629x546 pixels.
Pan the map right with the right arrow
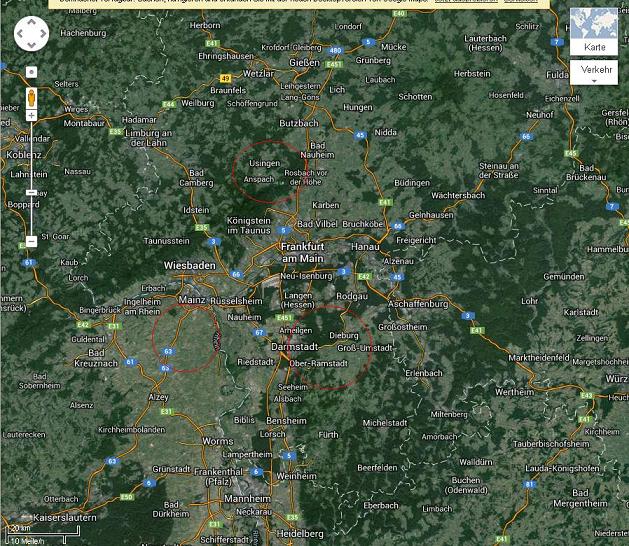[43, 34]
